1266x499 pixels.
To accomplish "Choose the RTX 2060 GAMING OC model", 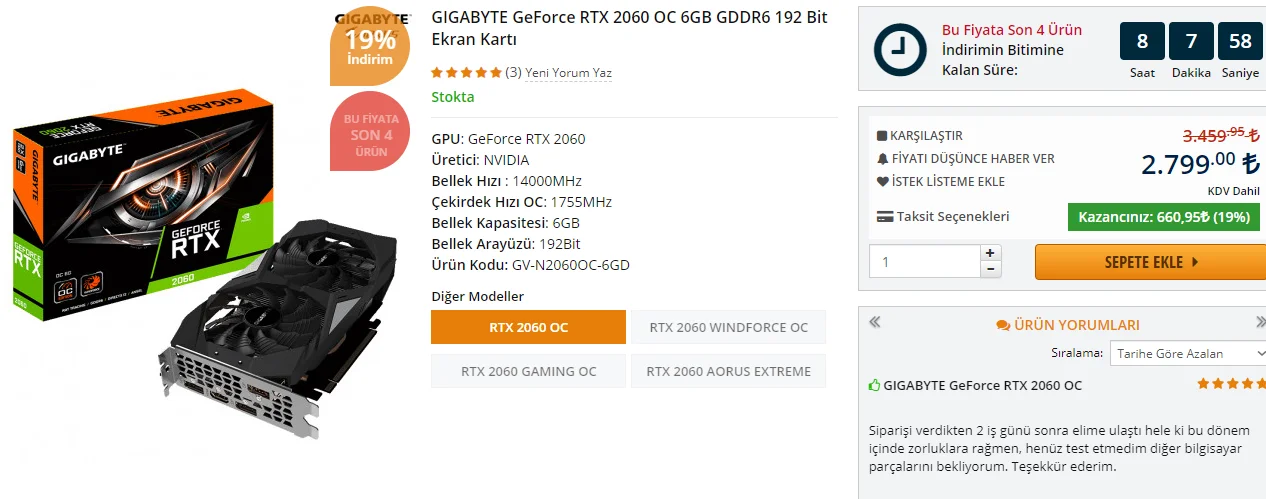I will 528,371.
